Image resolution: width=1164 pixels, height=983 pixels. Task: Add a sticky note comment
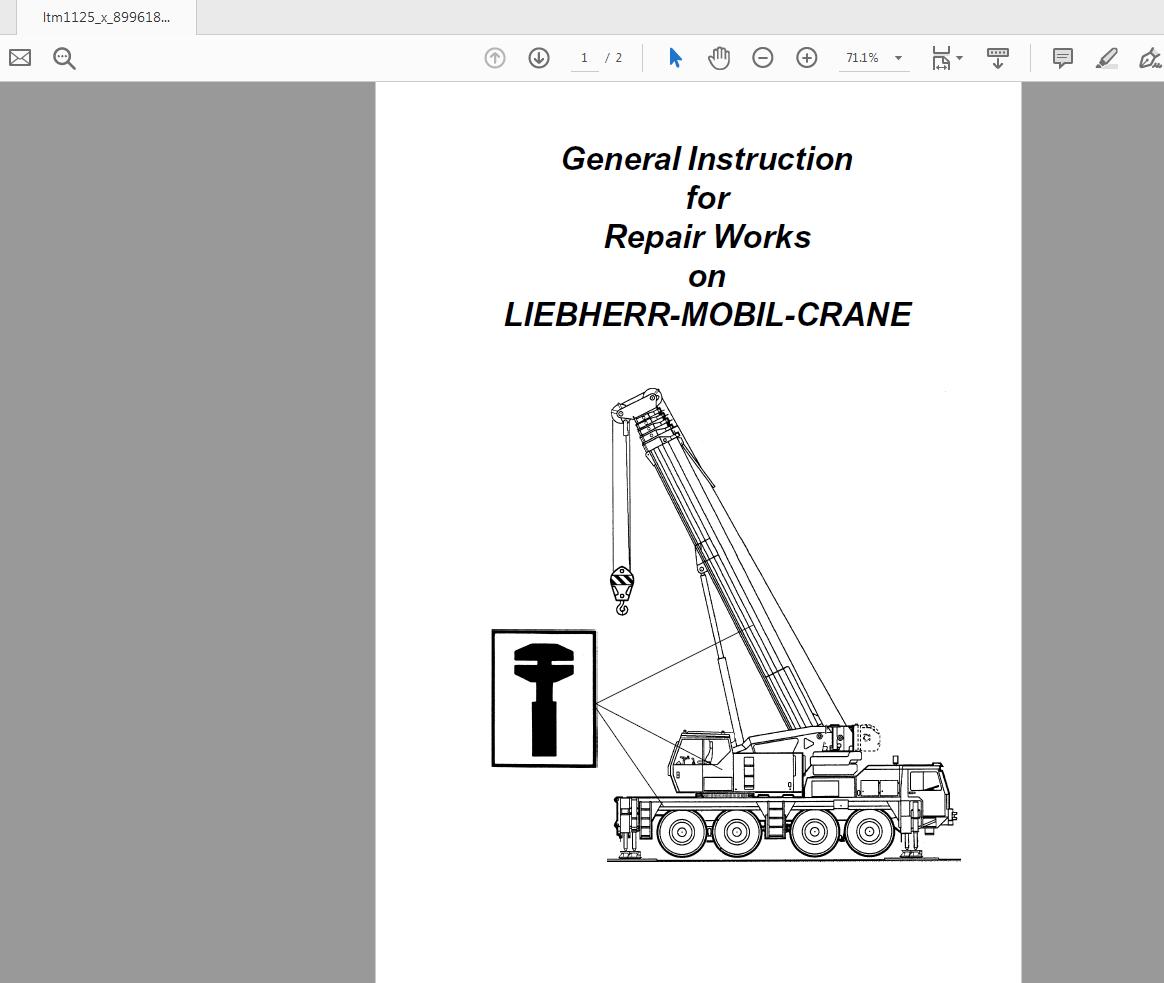tap(1062, 57)
